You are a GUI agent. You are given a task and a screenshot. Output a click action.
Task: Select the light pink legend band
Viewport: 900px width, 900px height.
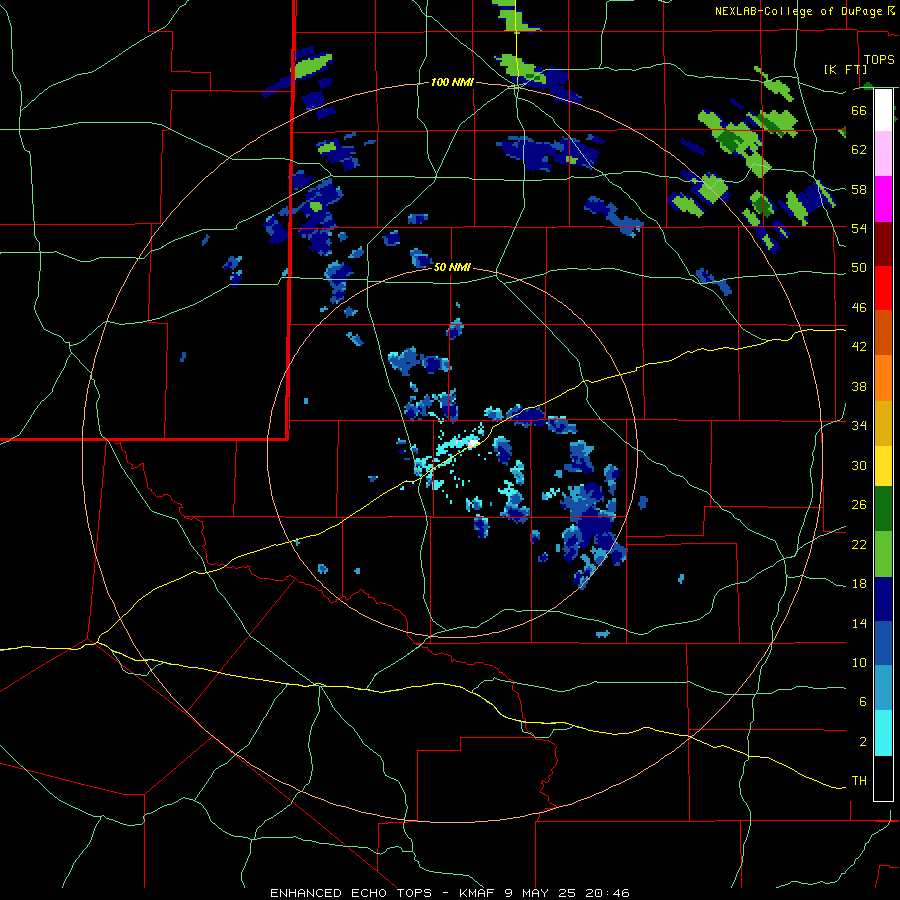click(883, 153)
